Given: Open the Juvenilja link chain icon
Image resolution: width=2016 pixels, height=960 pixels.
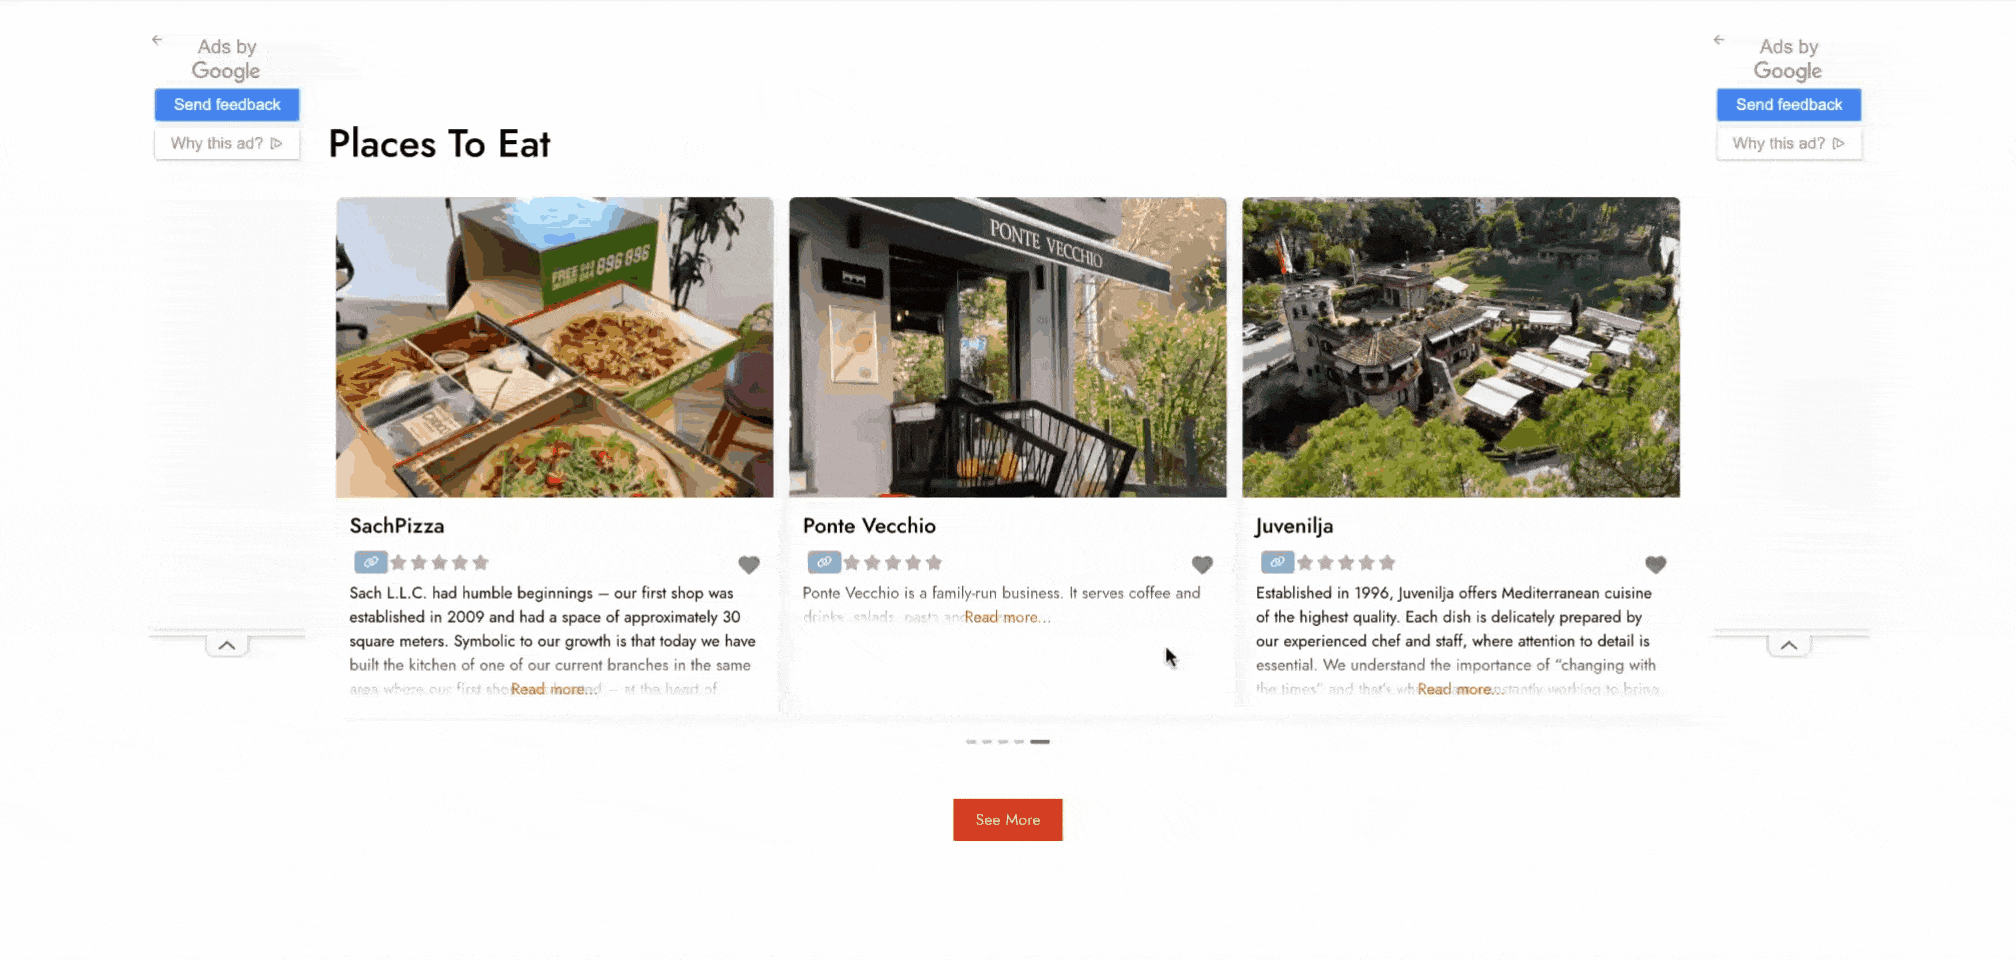Looking at the screenshot, I should 1277,562.
